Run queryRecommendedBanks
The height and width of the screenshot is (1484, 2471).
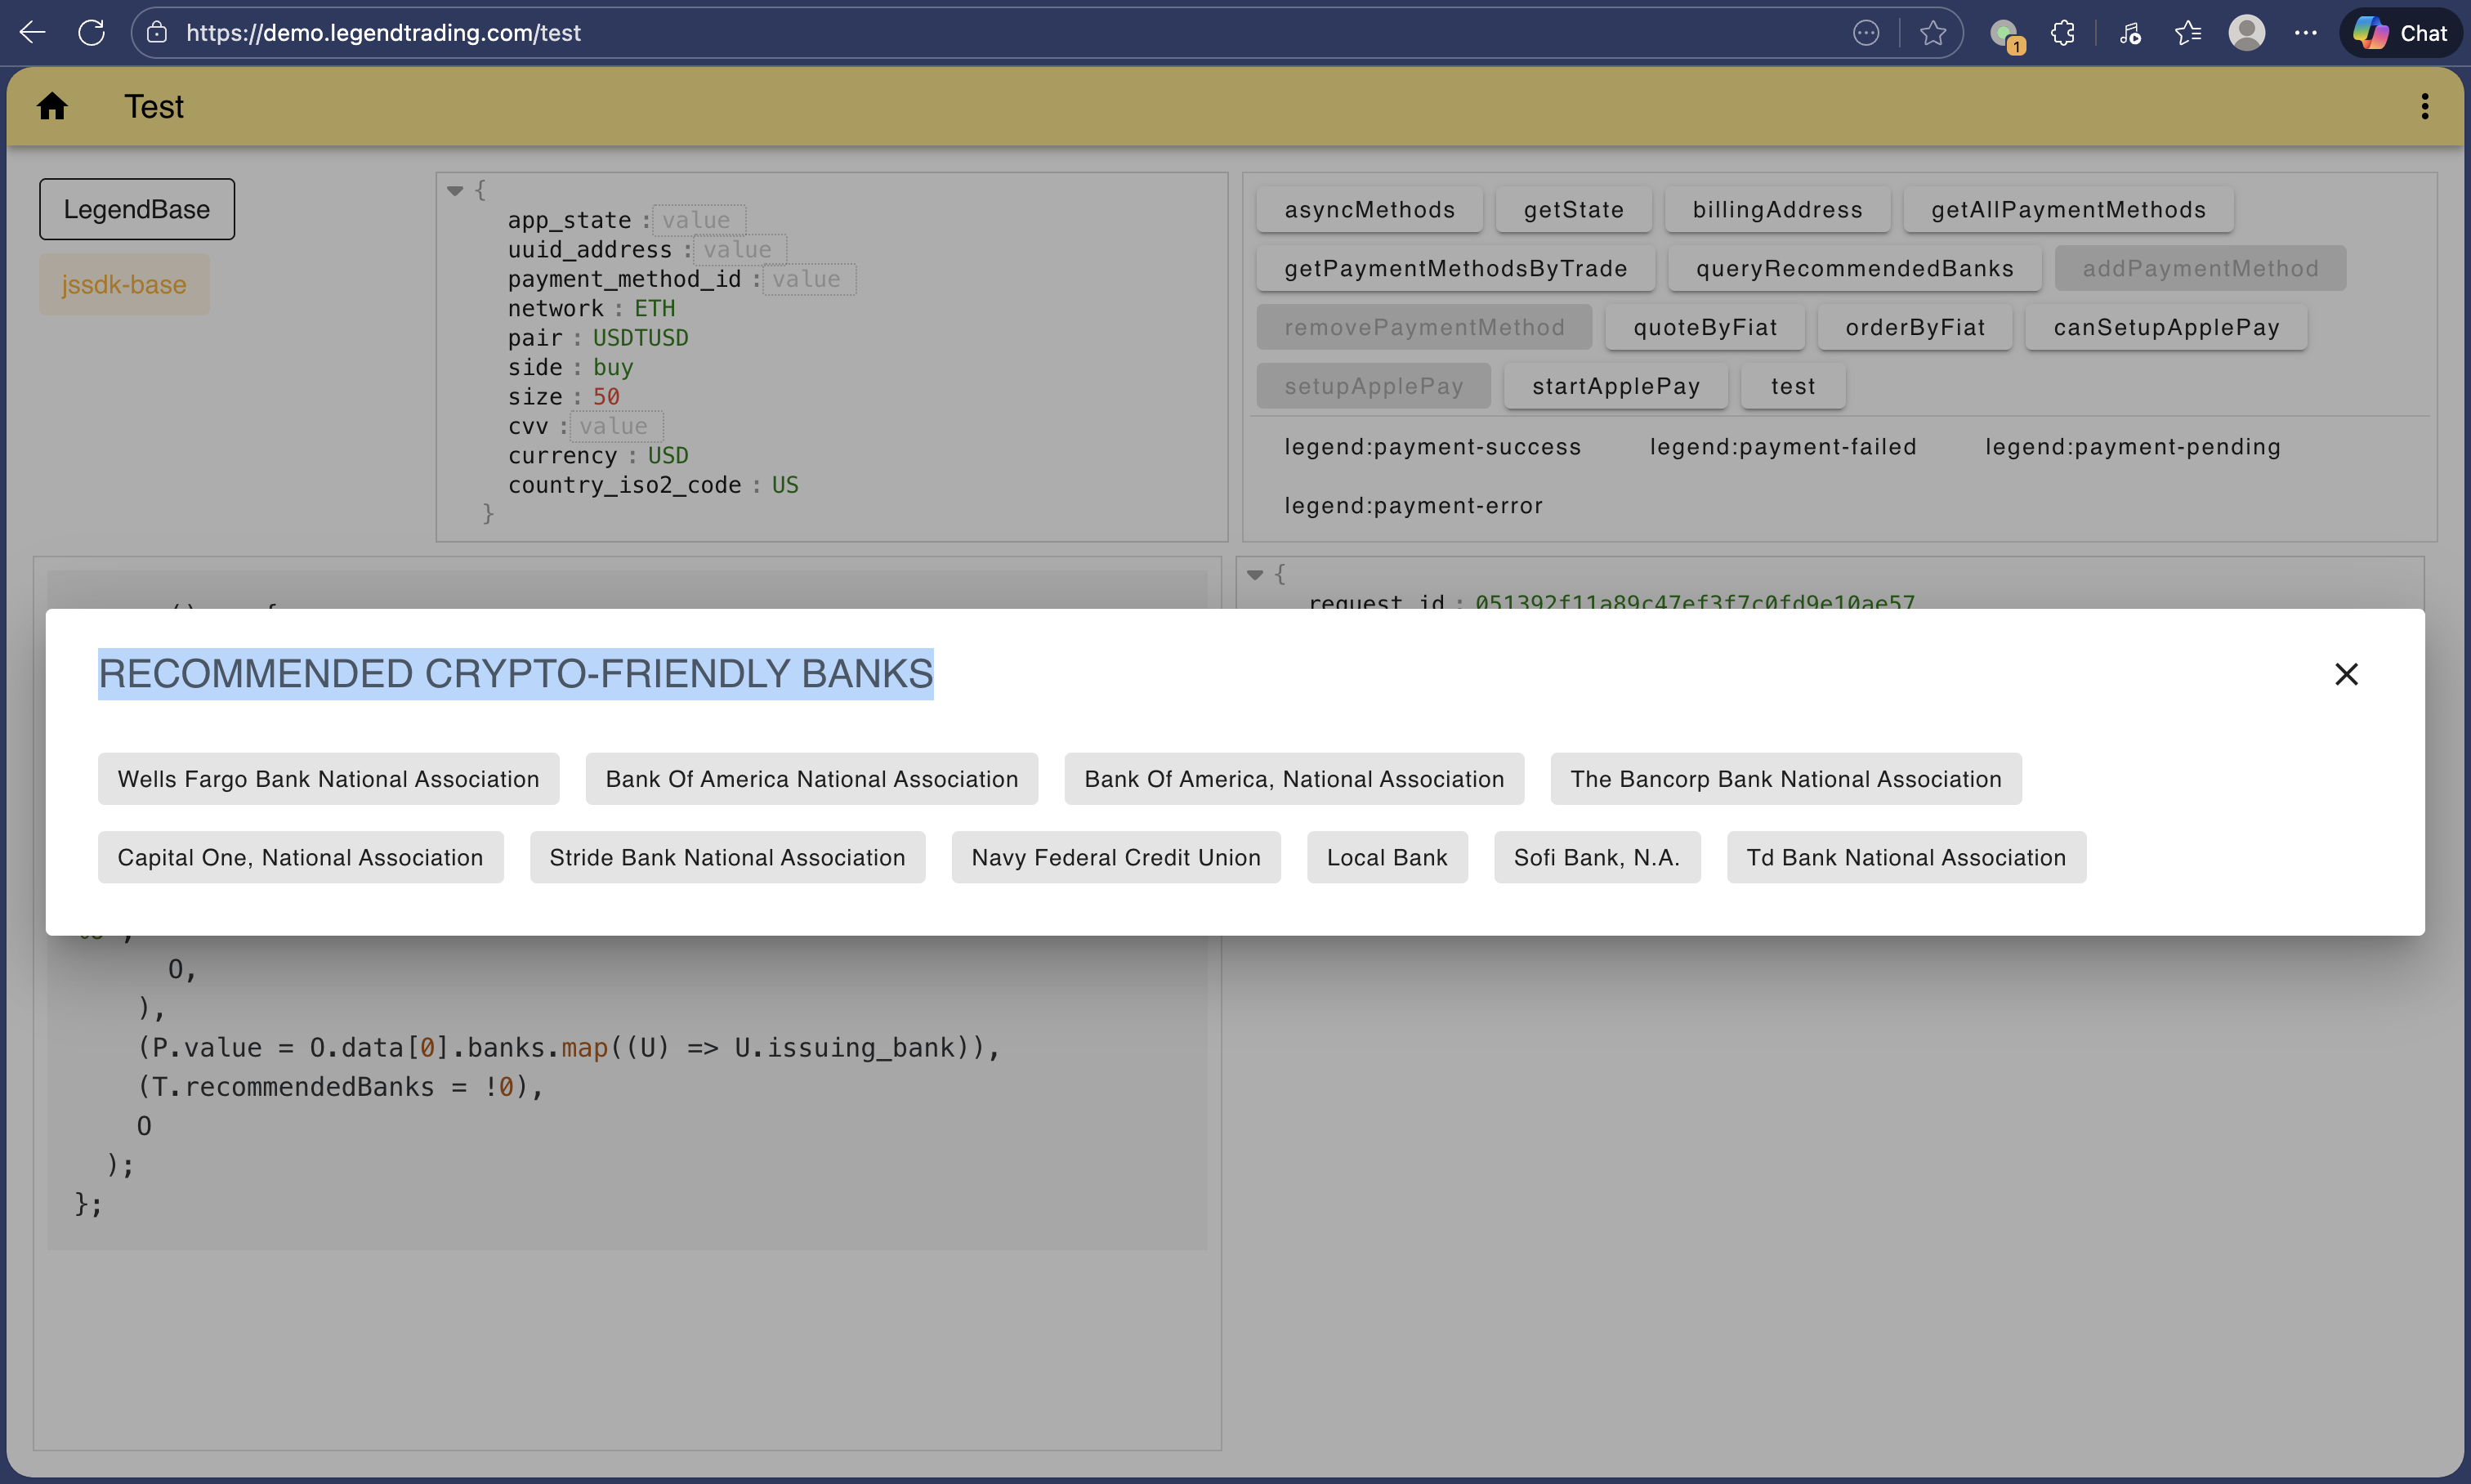point(1854,268)
